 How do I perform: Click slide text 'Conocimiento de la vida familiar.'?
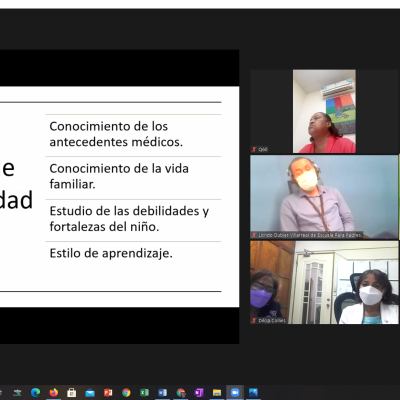[119, 176]
